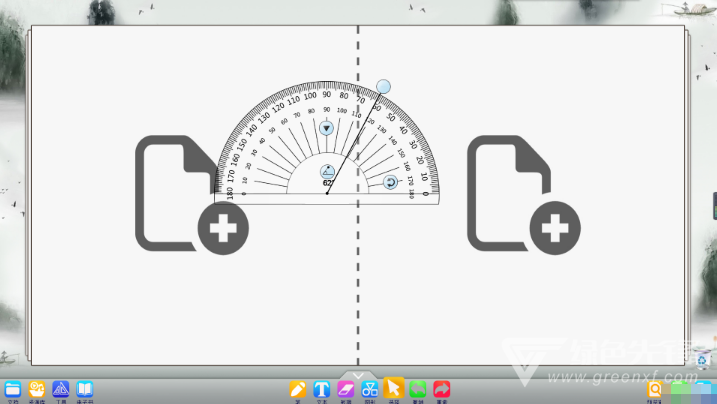Open the documents folder icon in bottom toolbar
The image size is (717, 404).
pyautogui.click(x=13, y=389)
